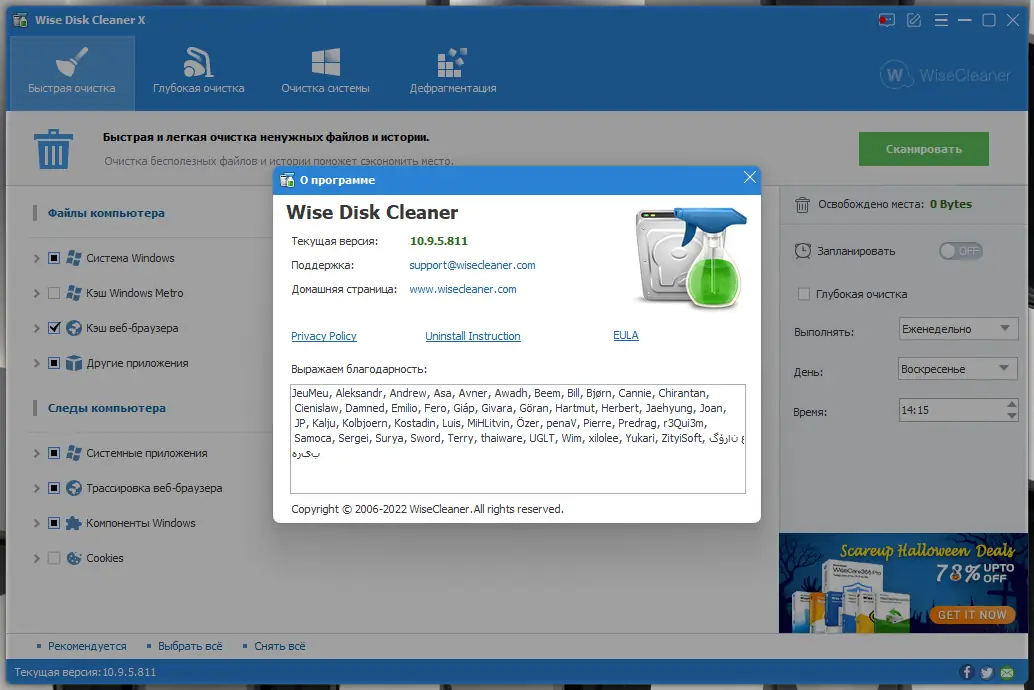Click the Другие приложения box icon

pos(74,363)
